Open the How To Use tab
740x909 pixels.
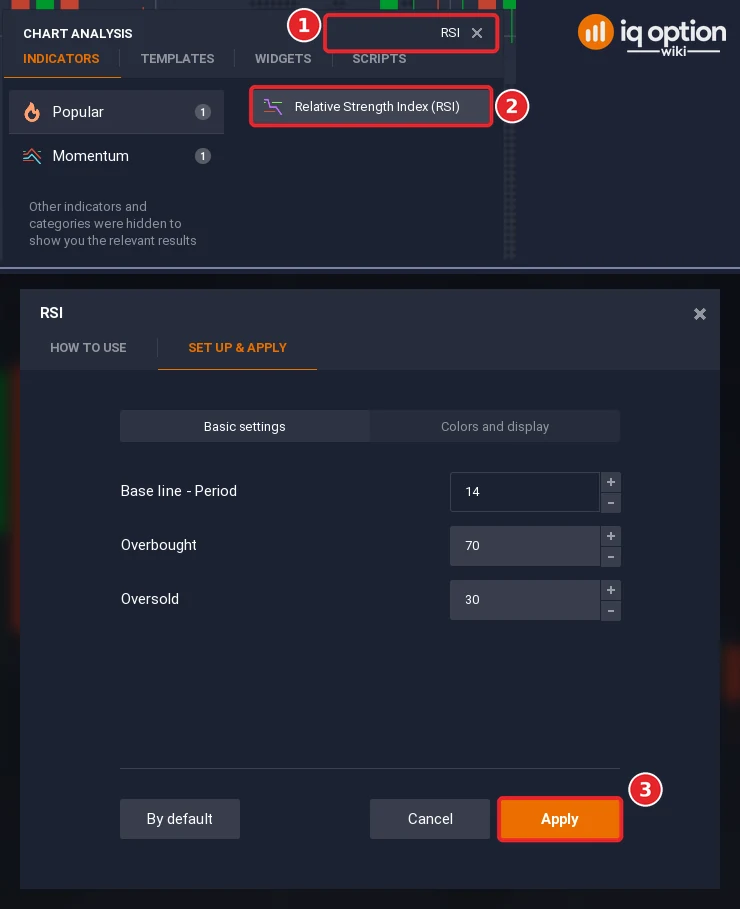[88, 348]
